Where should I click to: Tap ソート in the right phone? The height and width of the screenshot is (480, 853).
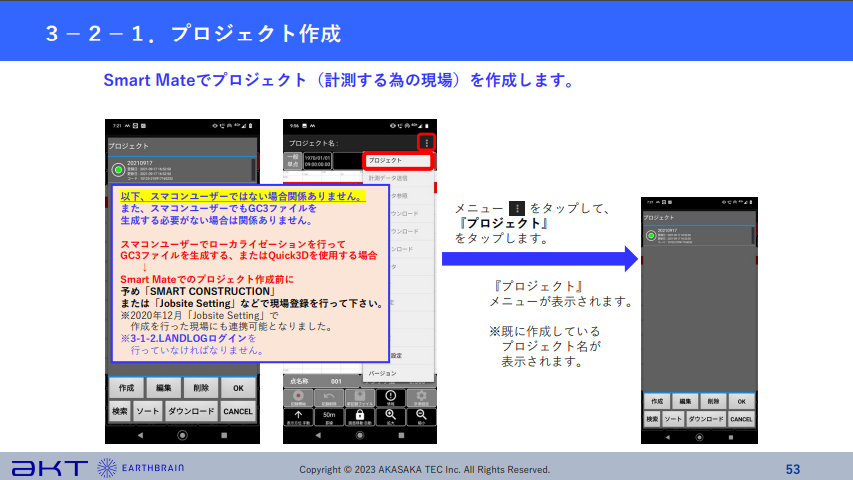(x=673, y=419)
